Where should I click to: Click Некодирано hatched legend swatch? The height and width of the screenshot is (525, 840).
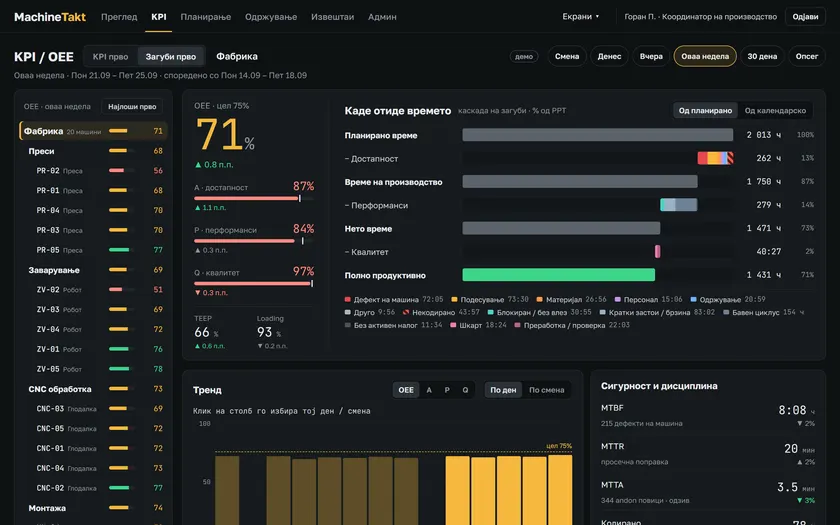click(x=406, y=312)
